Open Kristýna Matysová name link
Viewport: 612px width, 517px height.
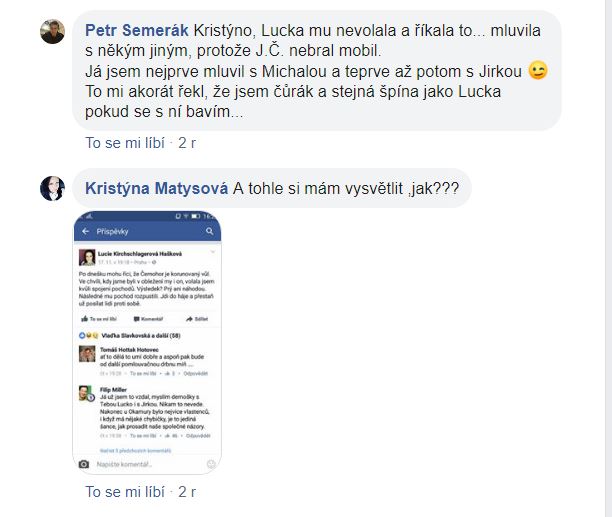[157, 188]
